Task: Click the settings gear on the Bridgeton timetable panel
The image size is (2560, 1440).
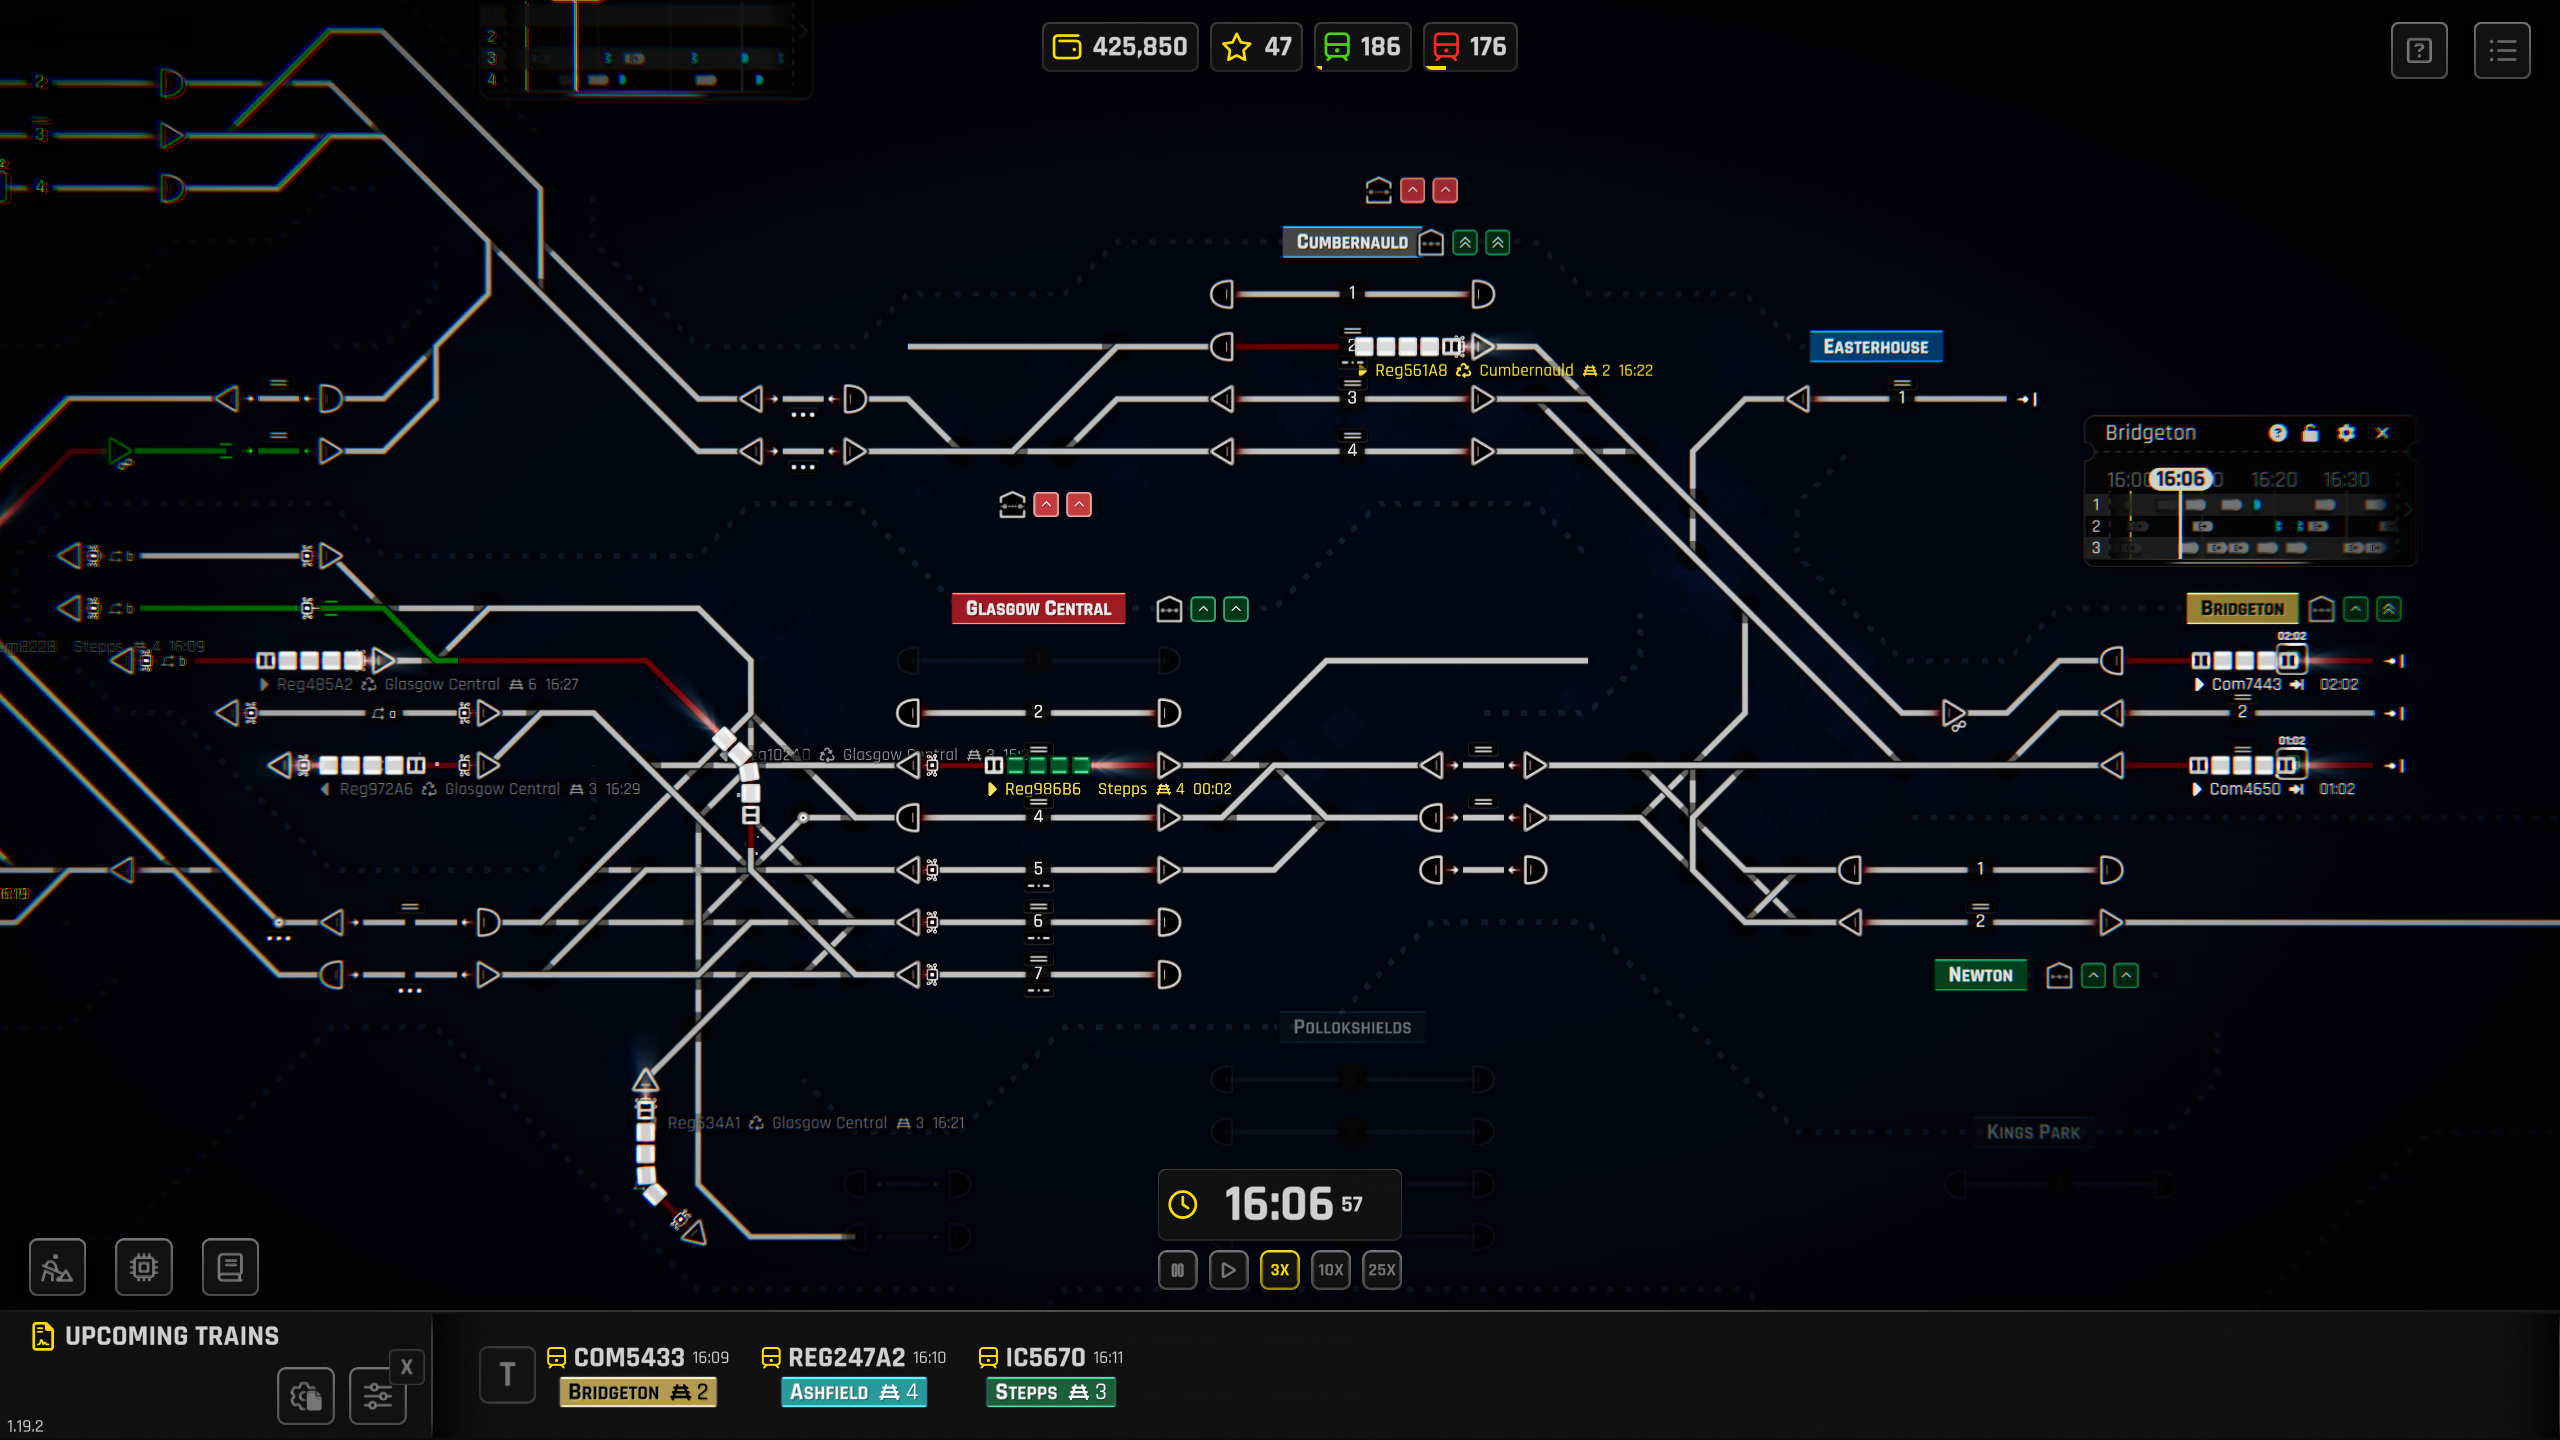Action: 2346,432
